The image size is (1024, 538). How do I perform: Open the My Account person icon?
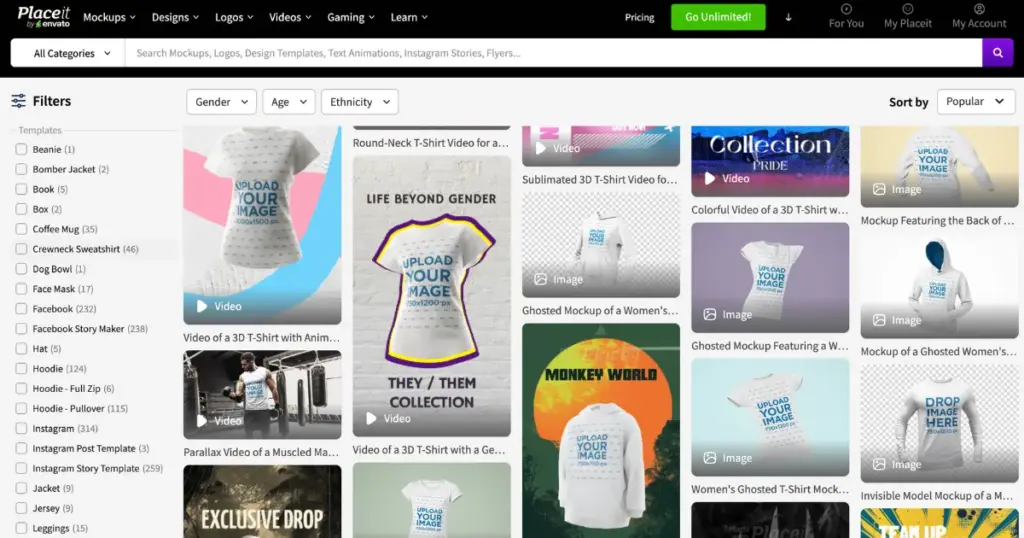tap(979, 9)
